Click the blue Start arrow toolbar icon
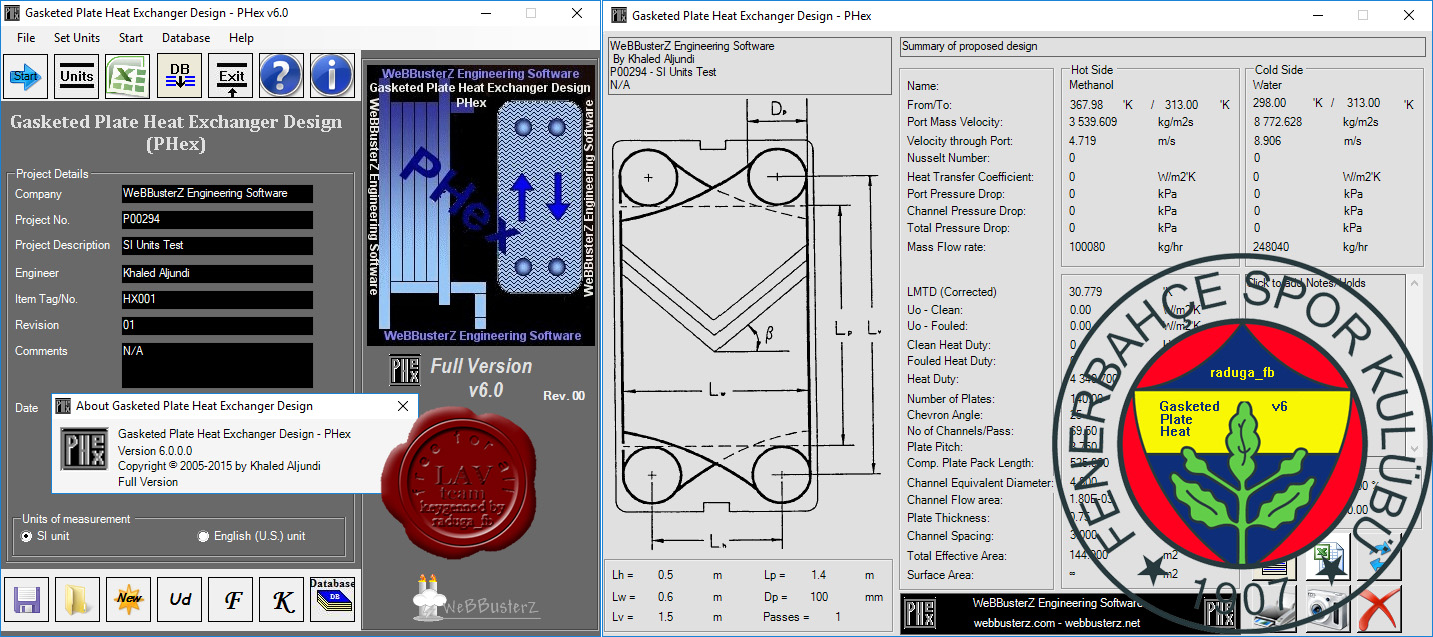 coord(26,76)
